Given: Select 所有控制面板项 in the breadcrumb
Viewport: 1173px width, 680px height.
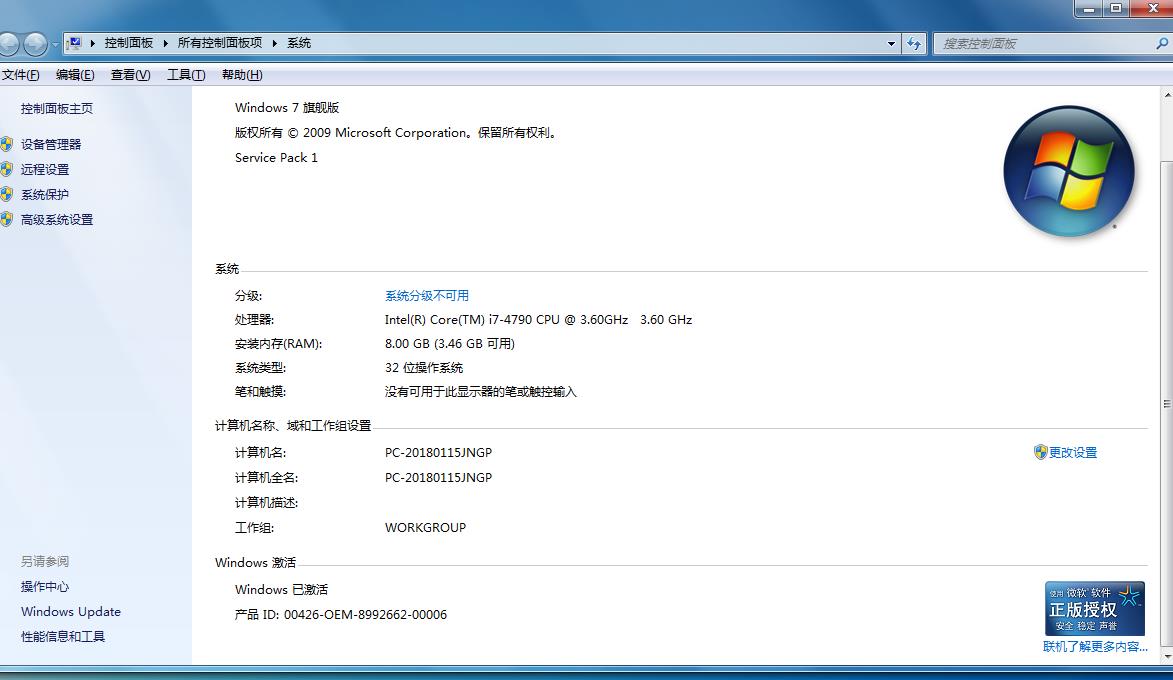Looking at the screenshot, I should pyautogui.click(x=220, y=43).
